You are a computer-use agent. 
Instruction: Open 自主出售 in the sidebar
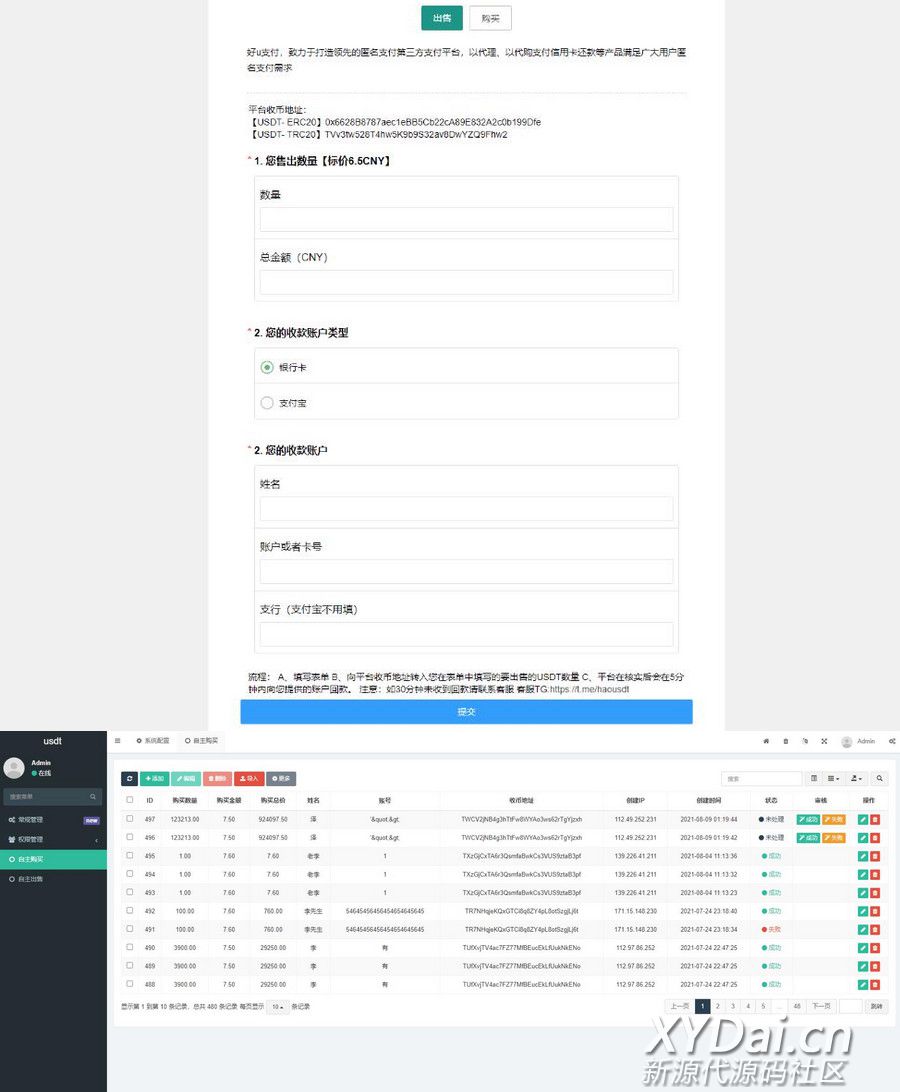click(53, 878)
